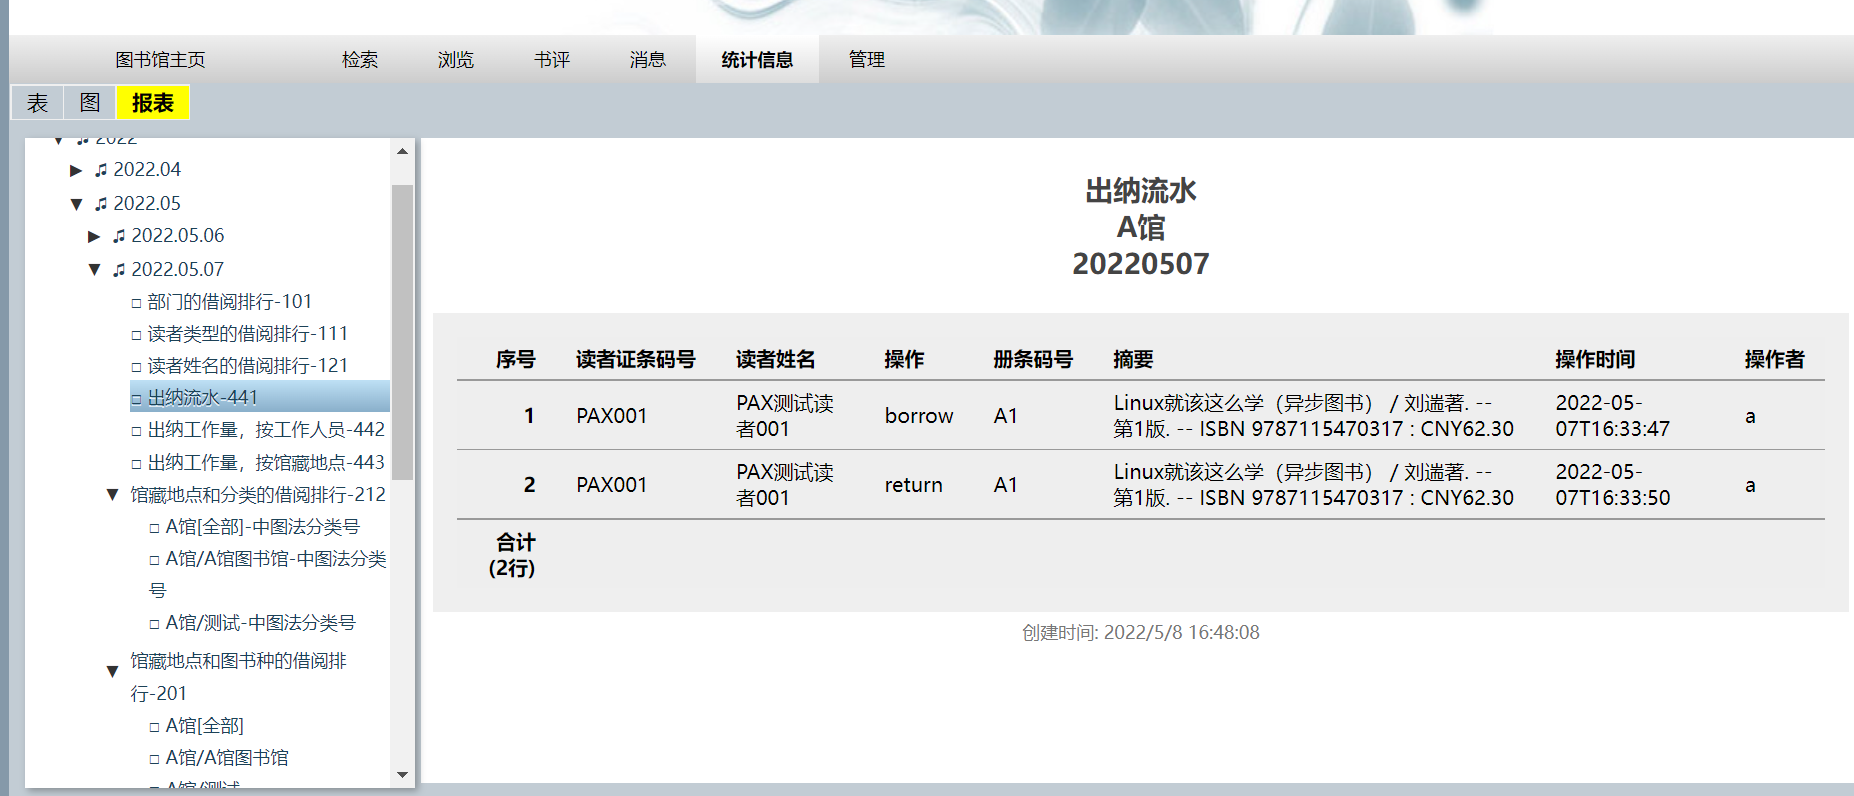Collapse 馆藏地点和图书种的借阅排行-201 node arrow
This screenshot has height=796, width=1854.
click(112, 671)
